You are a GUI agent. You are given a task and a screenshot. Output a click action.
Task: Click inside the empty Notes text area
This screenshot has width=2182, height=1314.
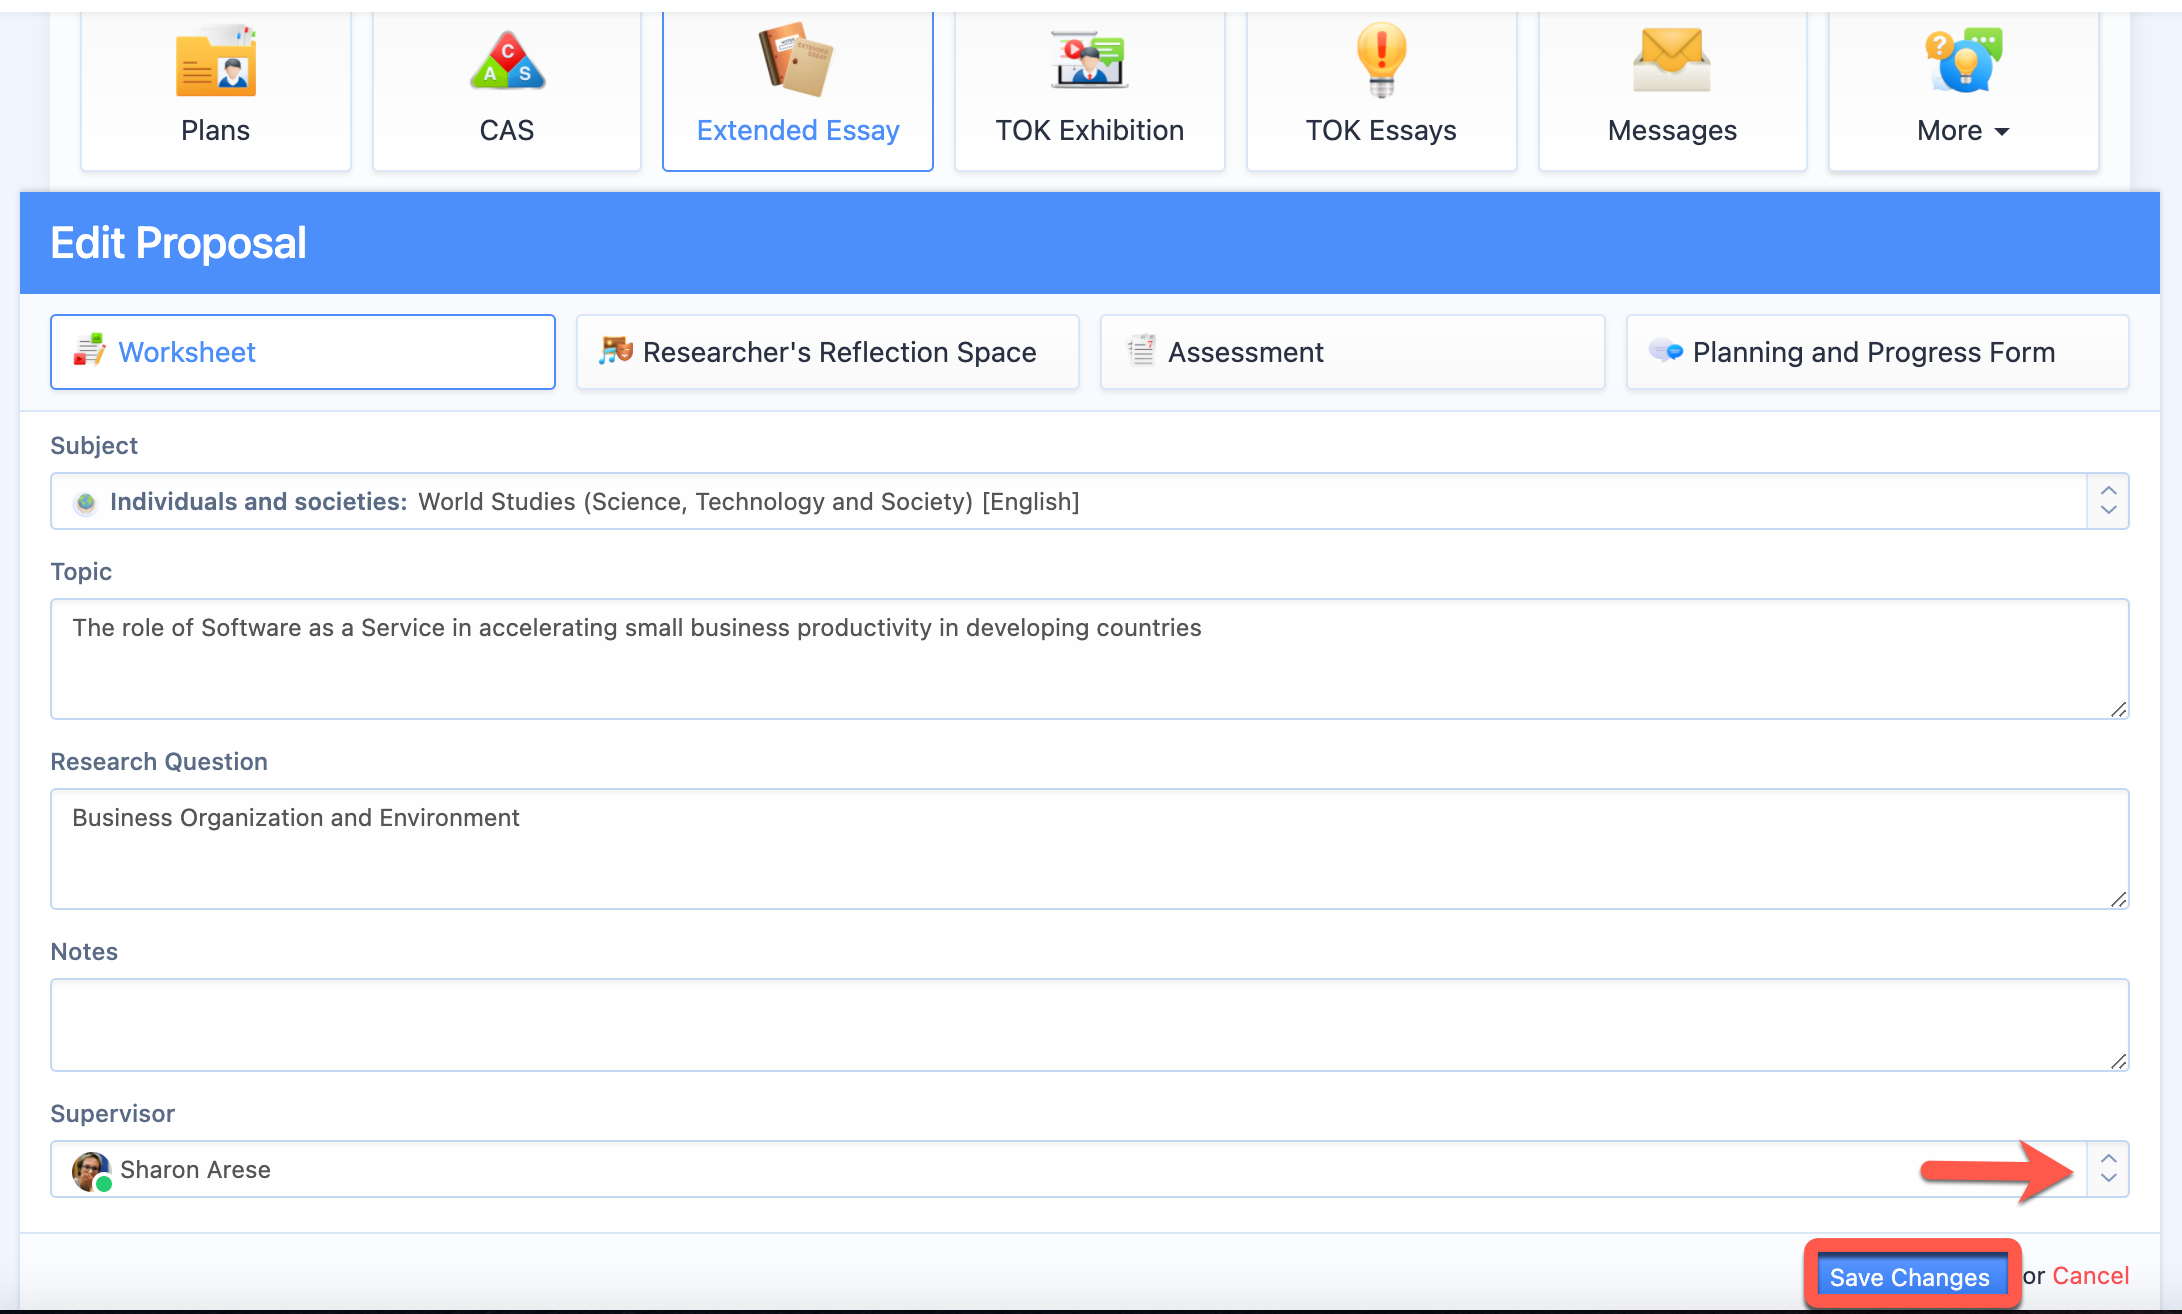point(1090,1025)
